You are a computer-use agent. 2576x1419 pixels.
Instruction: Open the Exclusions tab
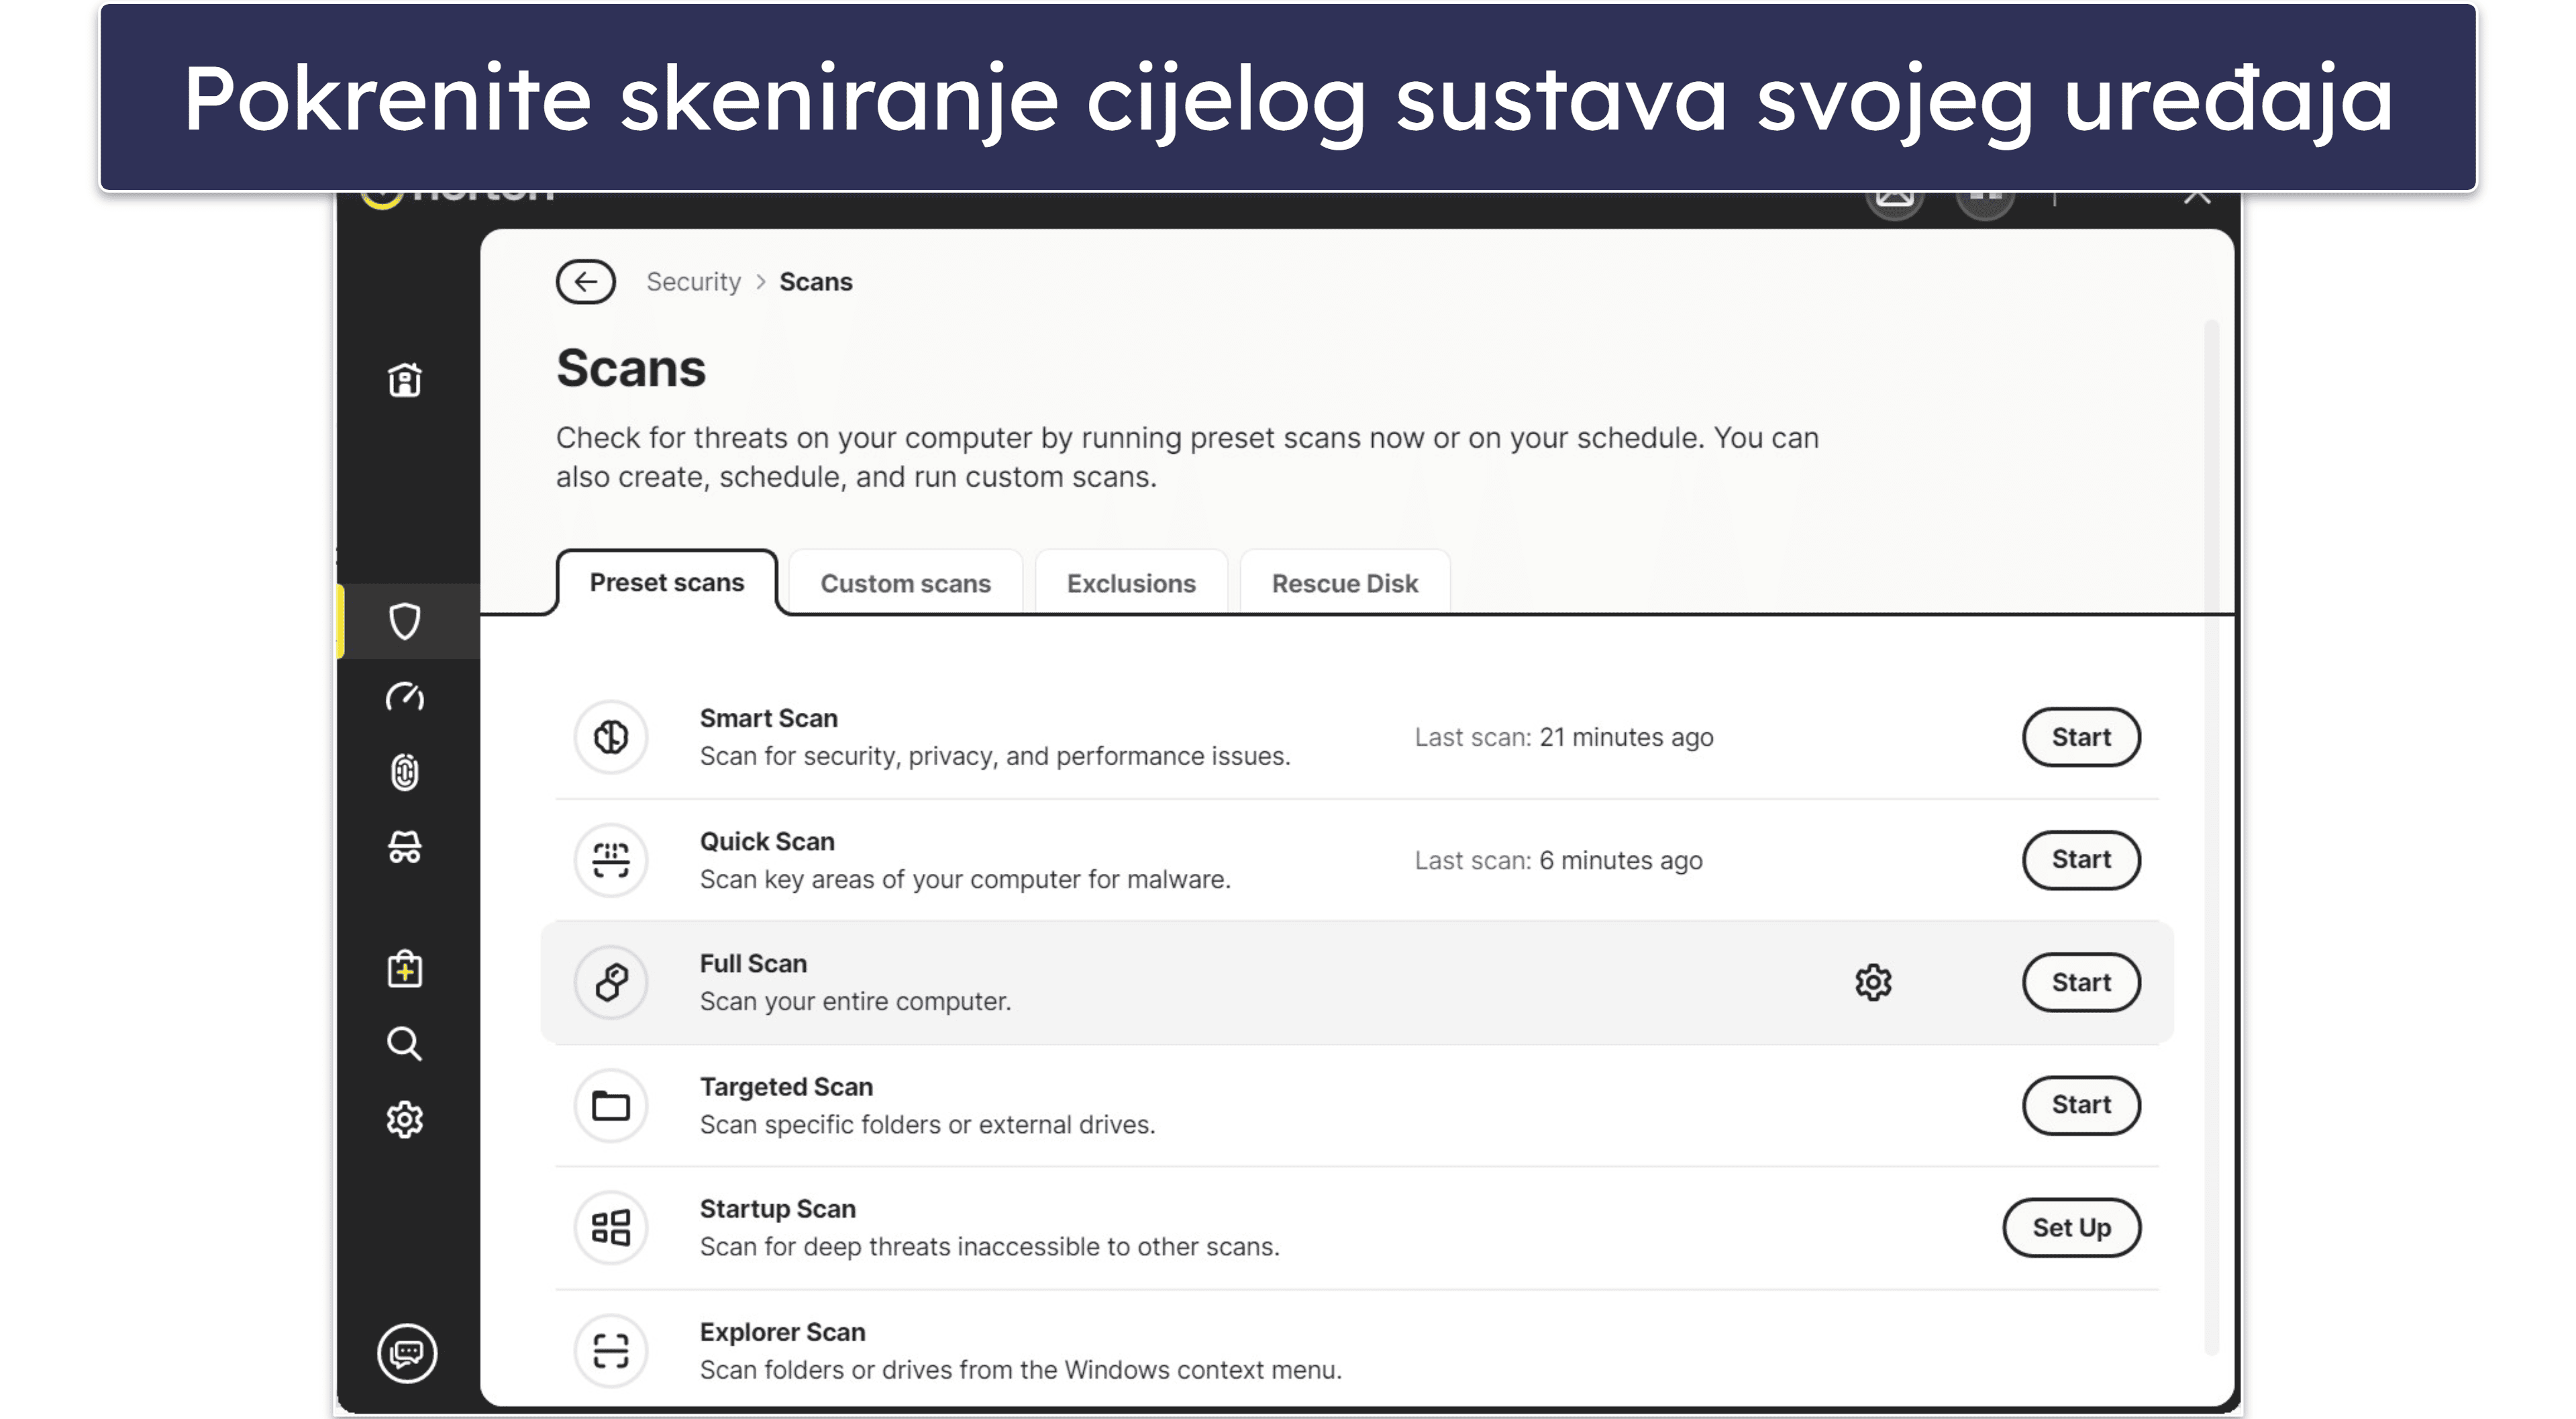(x=1131, y=583)
